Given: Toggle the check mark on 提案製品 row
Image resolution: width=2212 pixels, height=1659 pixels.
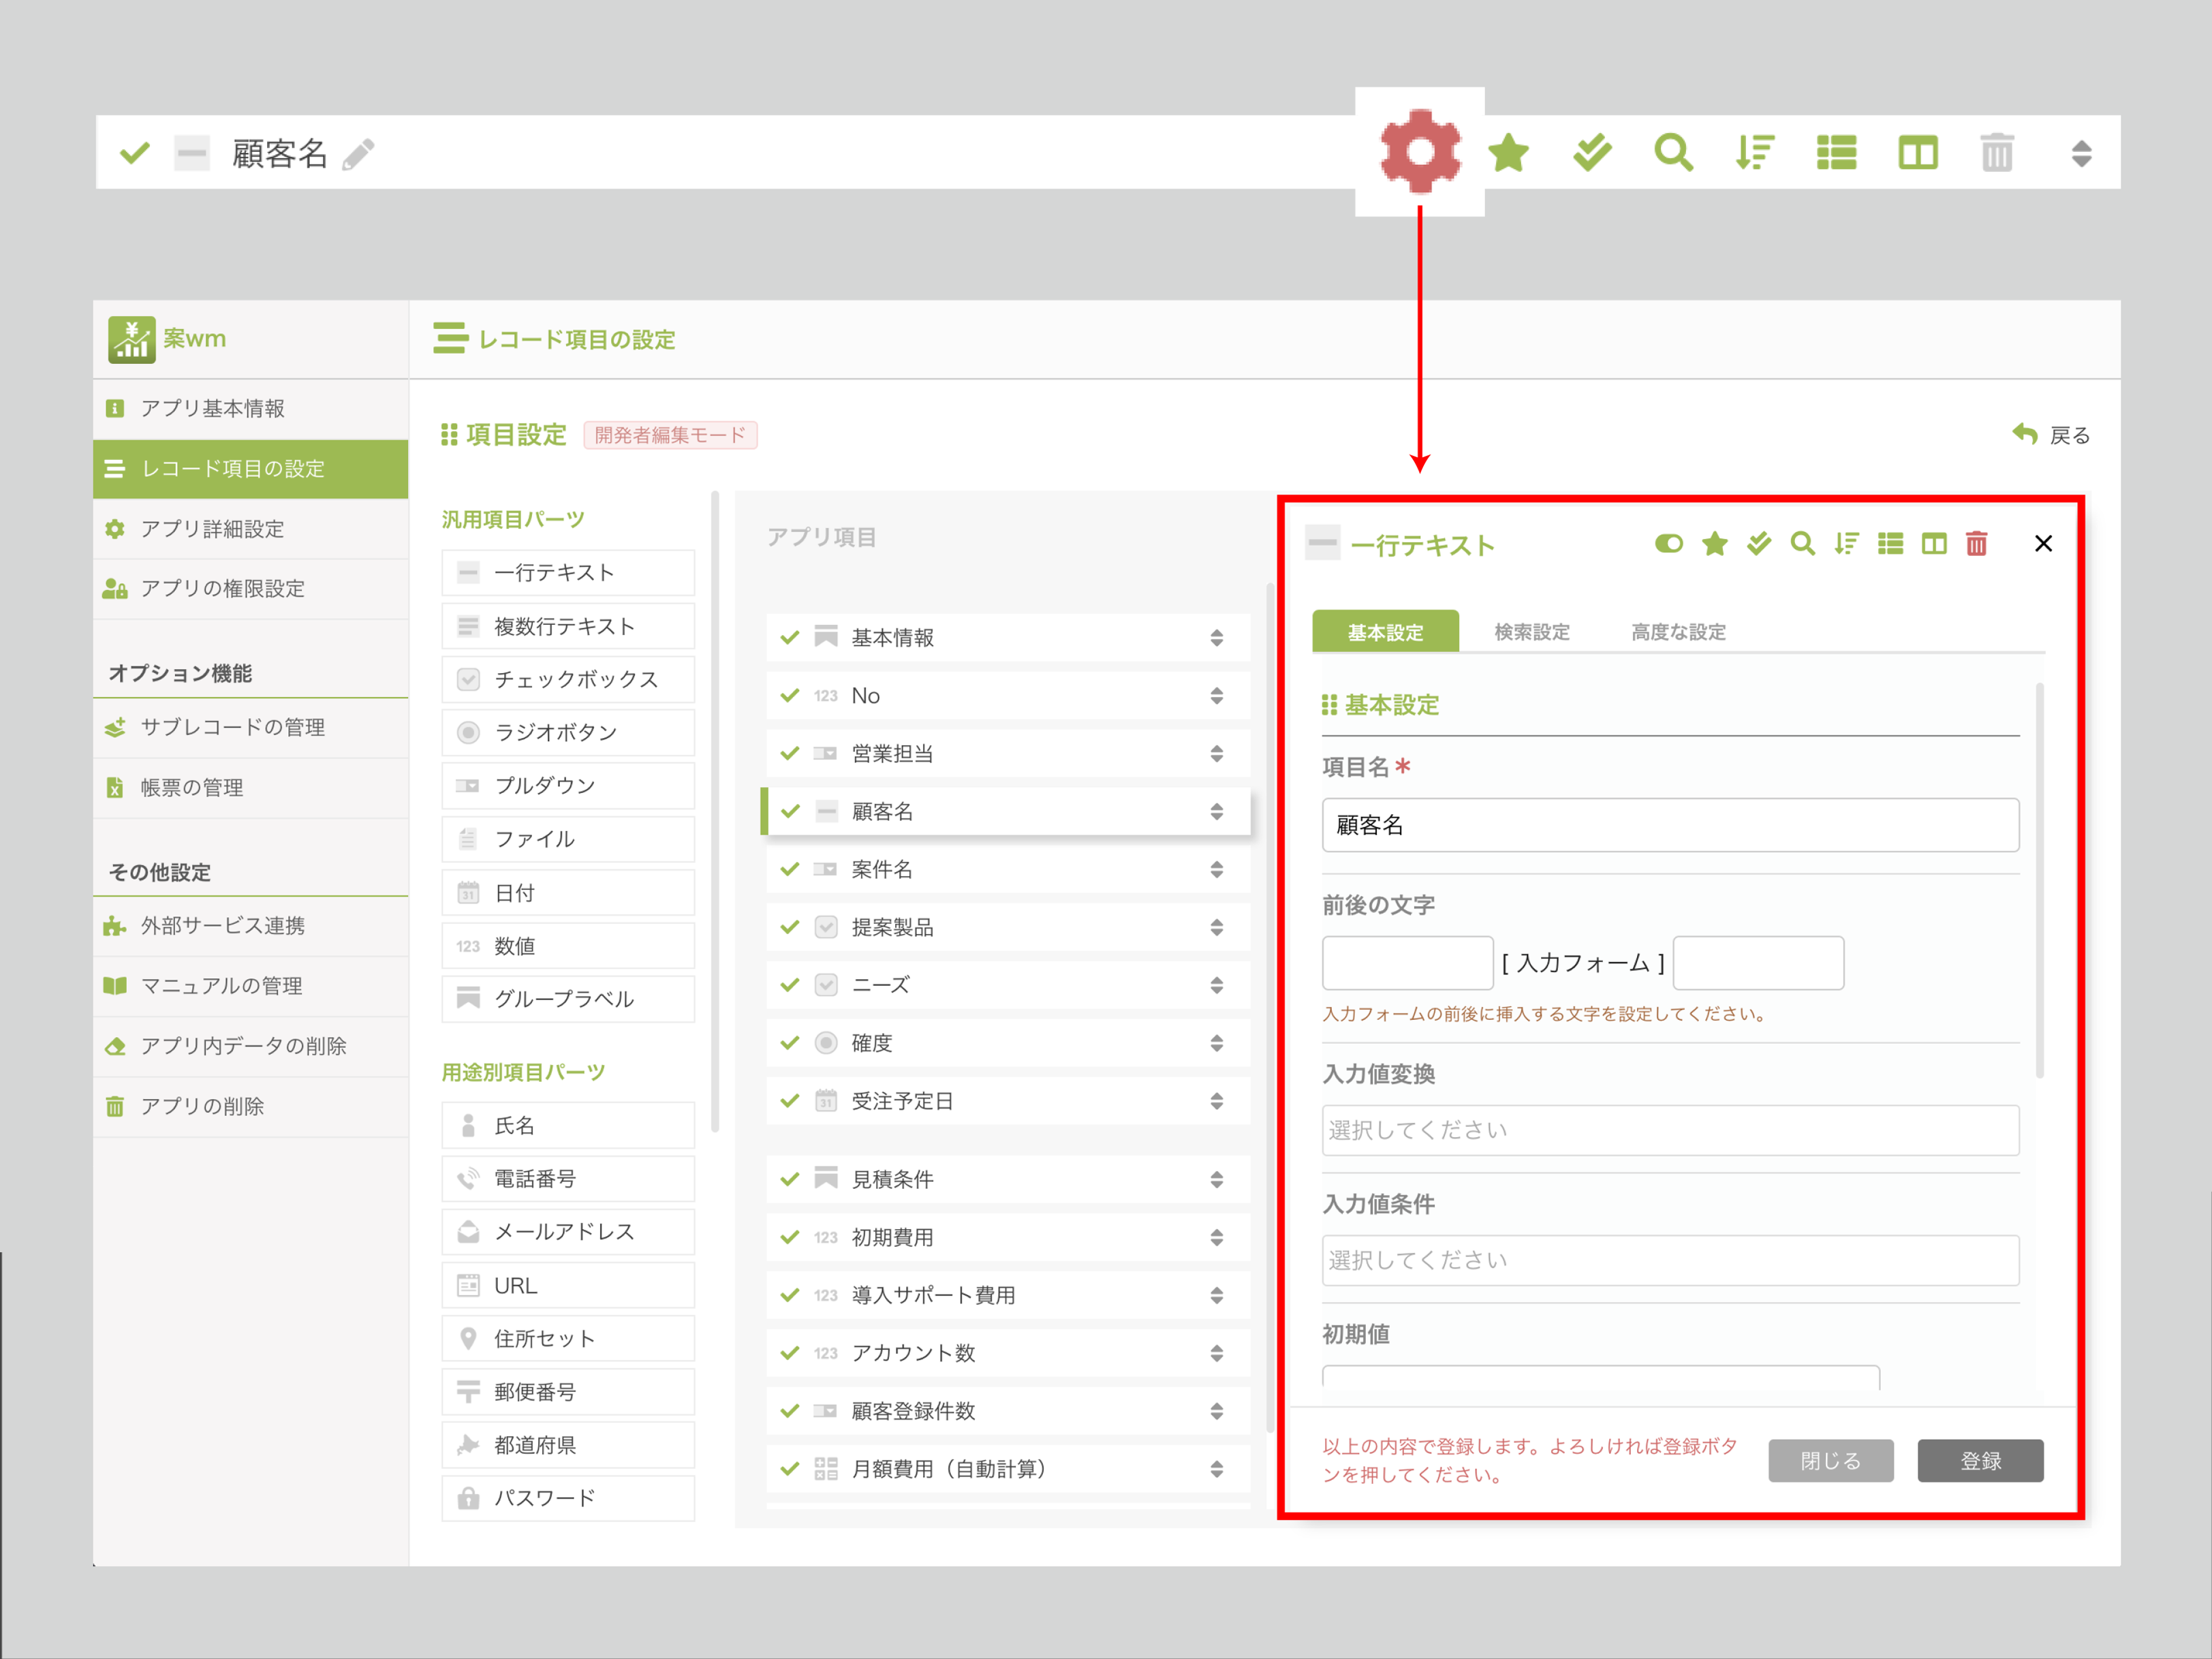Looking at the screenshot, I should click(790, 927).
